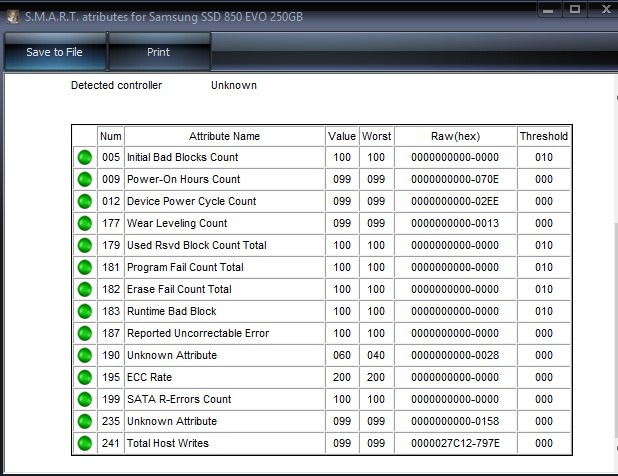Click attribute number 241

click(x=111, y=443)
